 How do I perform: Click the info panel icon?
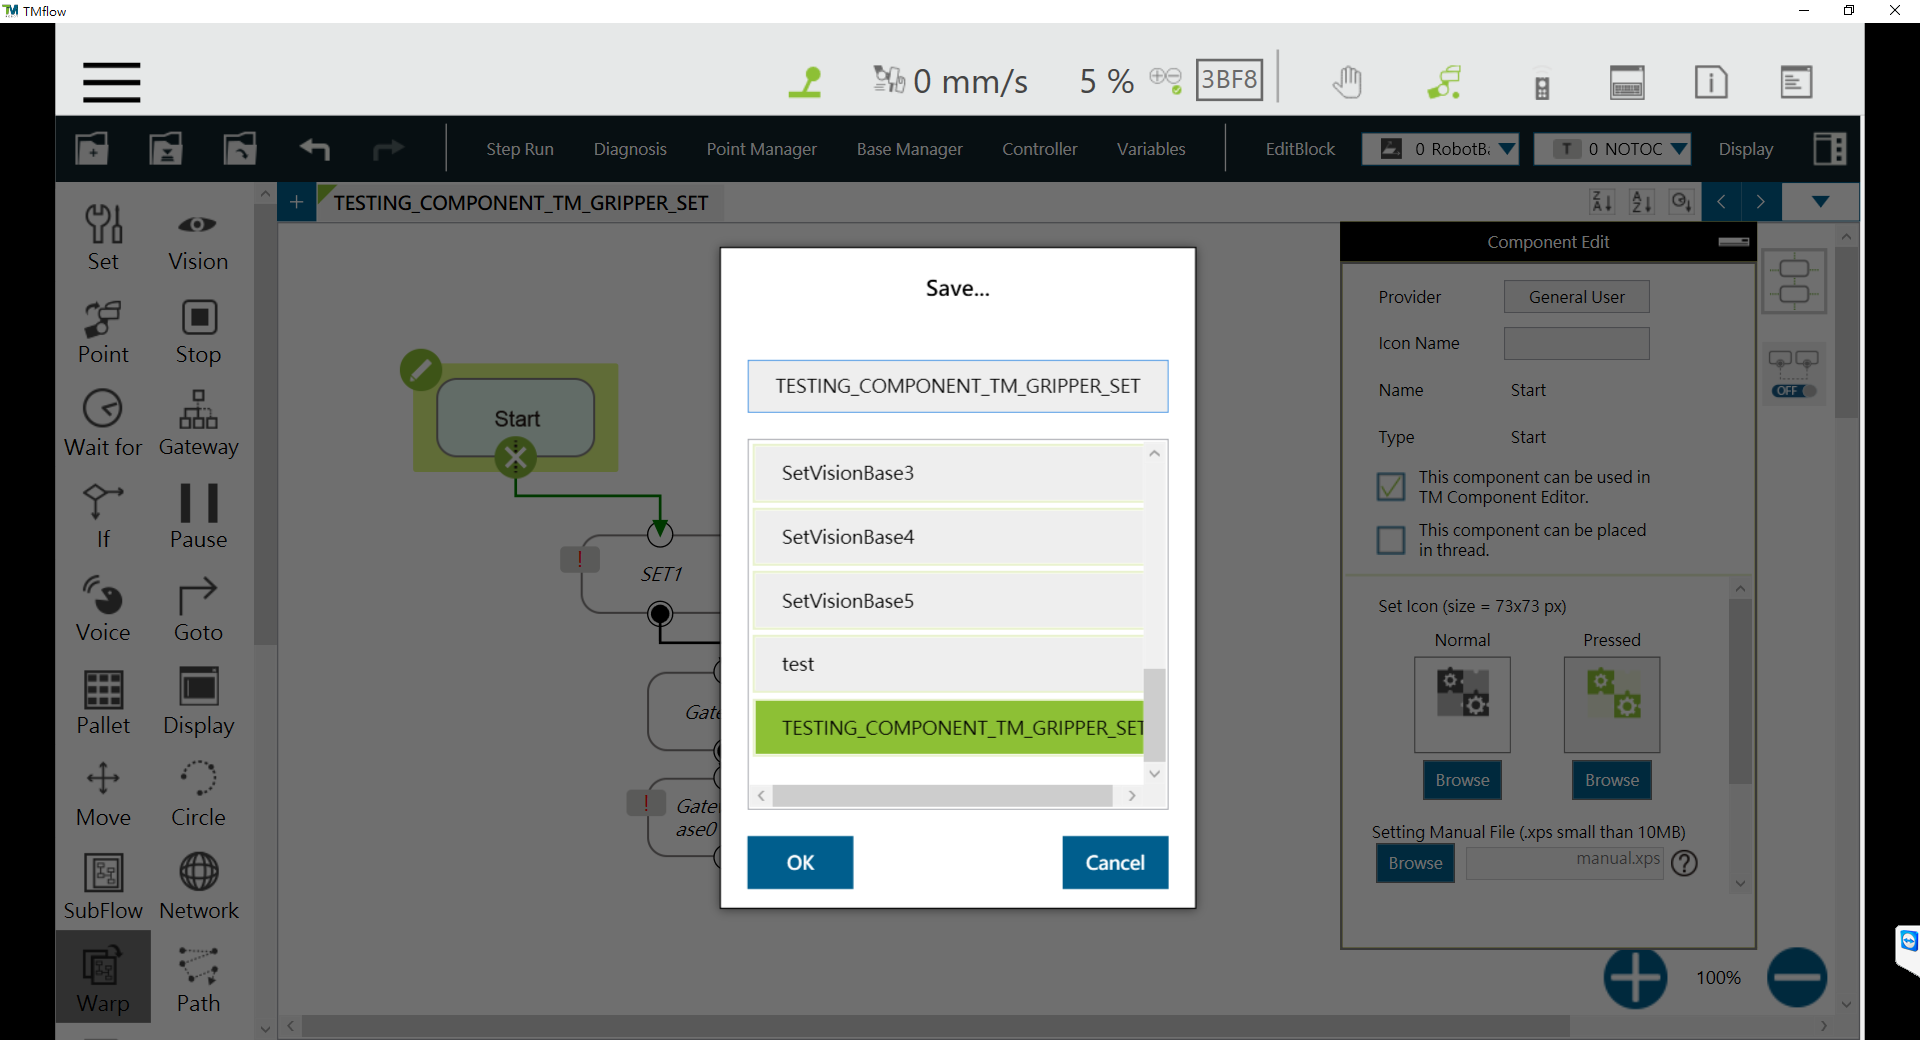(1711, 82)
